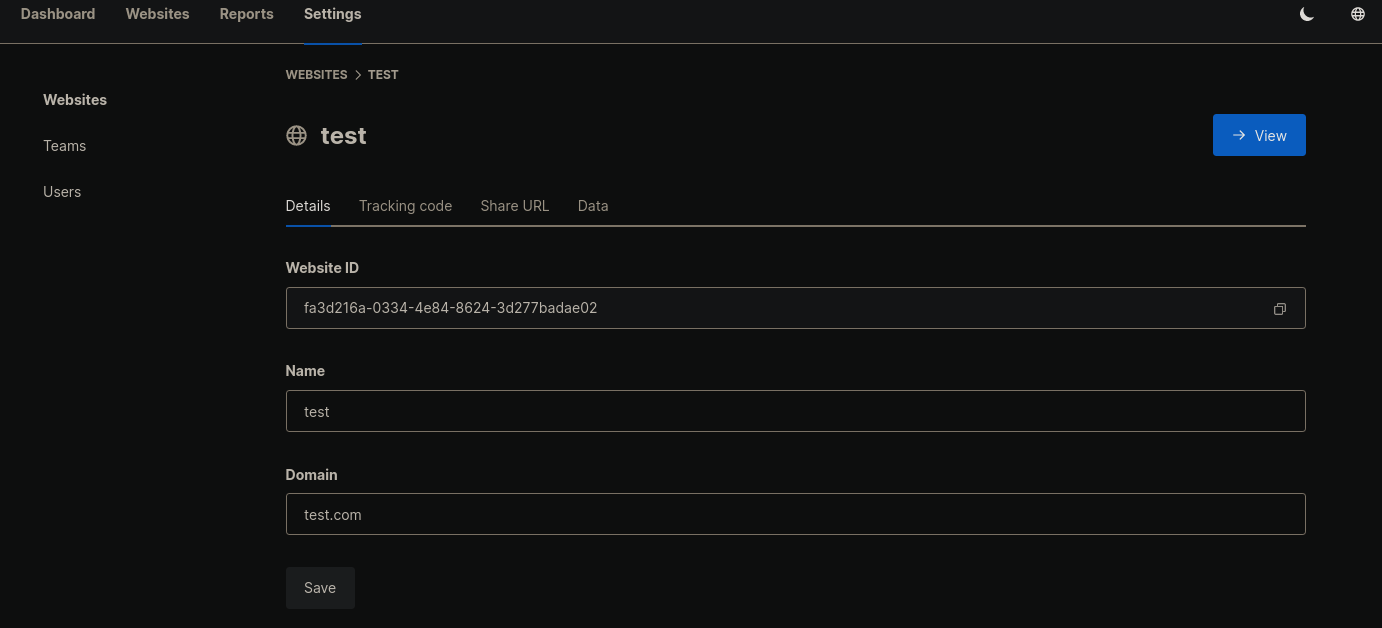Copy the Website ID with copy icon
Screen dimensions: 1382x628
pos(1279,309)
